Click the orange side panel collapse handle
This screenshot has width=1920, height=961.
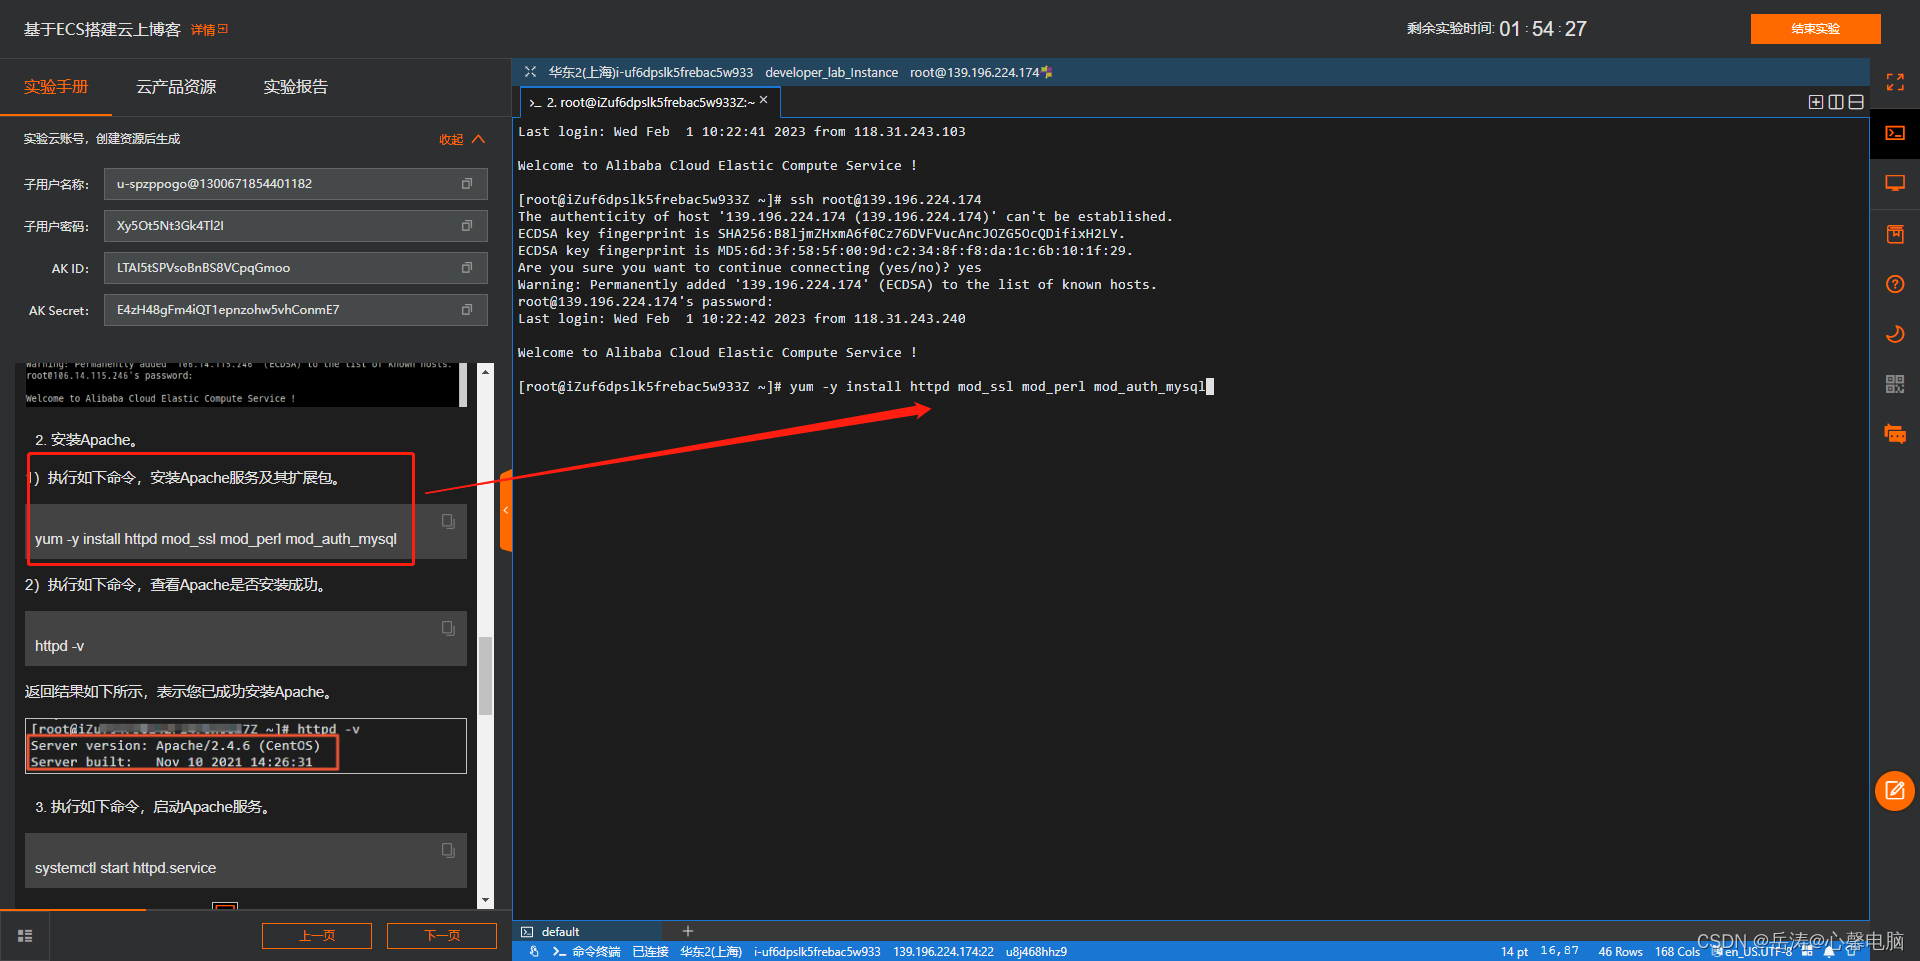pos(506,510)
